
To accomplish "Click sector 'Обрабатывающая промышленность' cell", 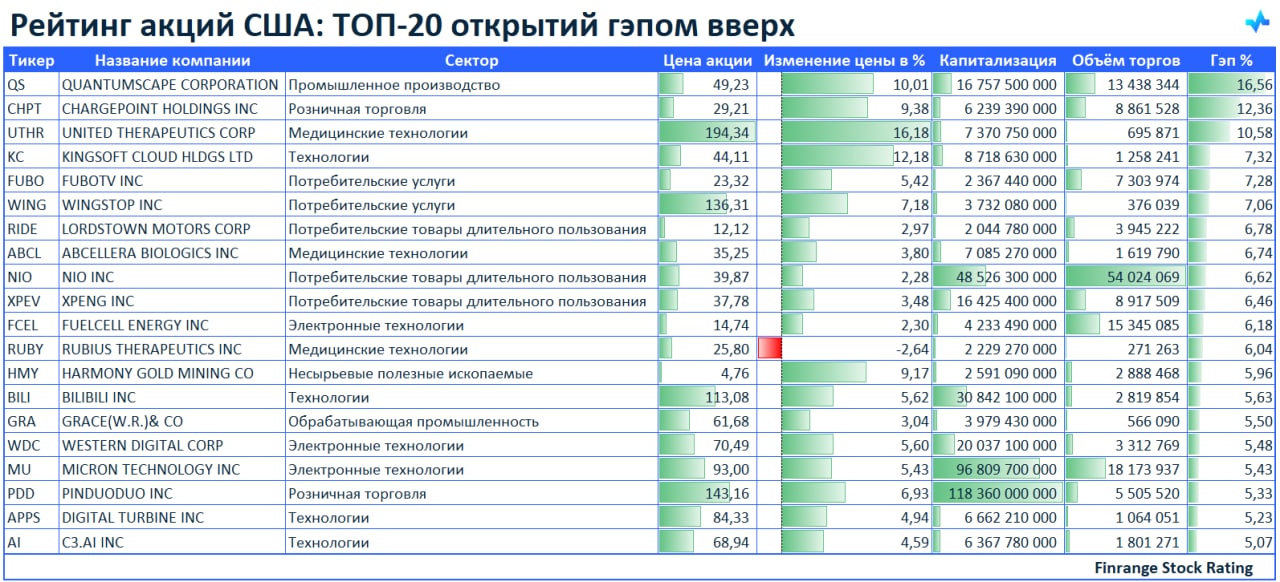I will [x=471, y=421].
